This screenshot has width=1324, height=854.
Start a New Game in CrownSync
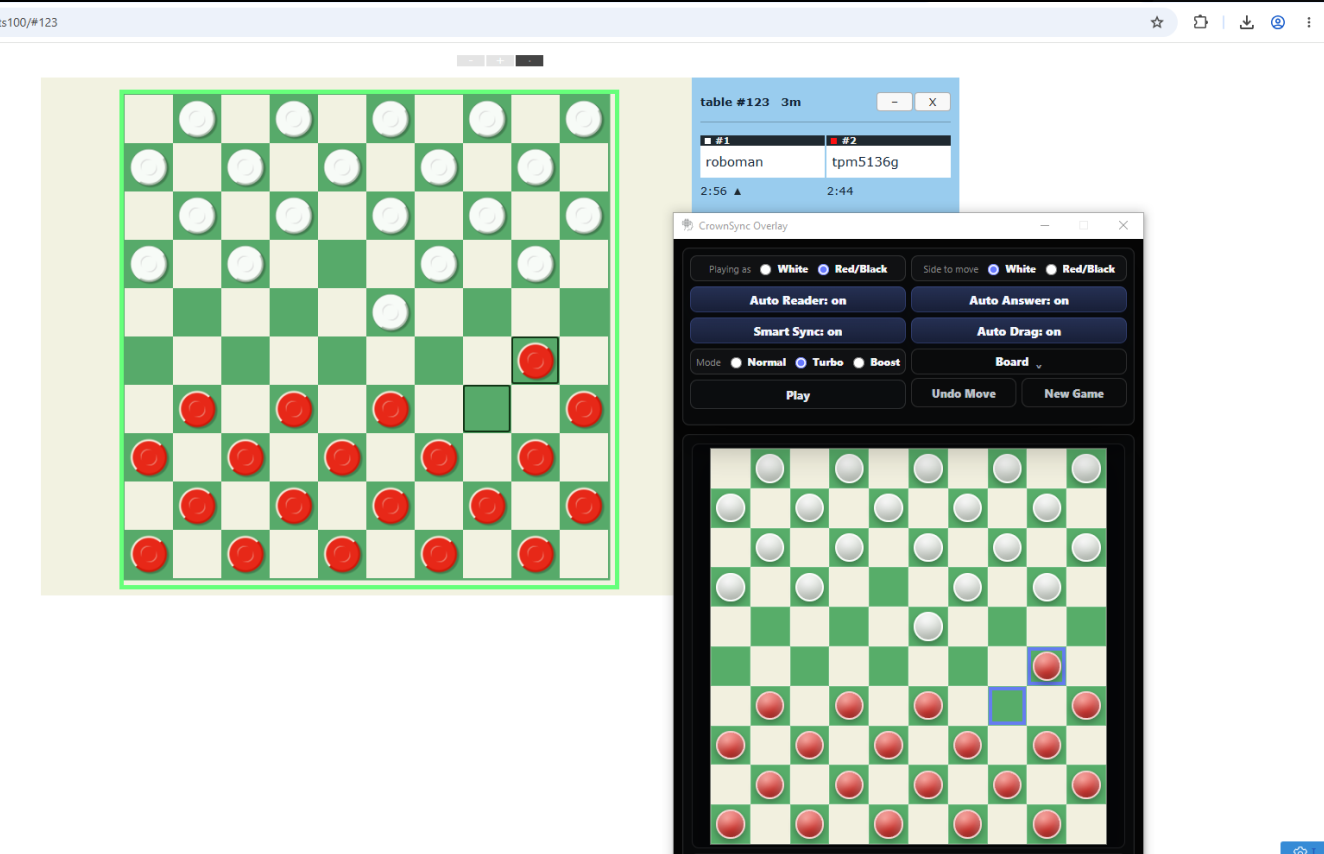coord(1074,393)
